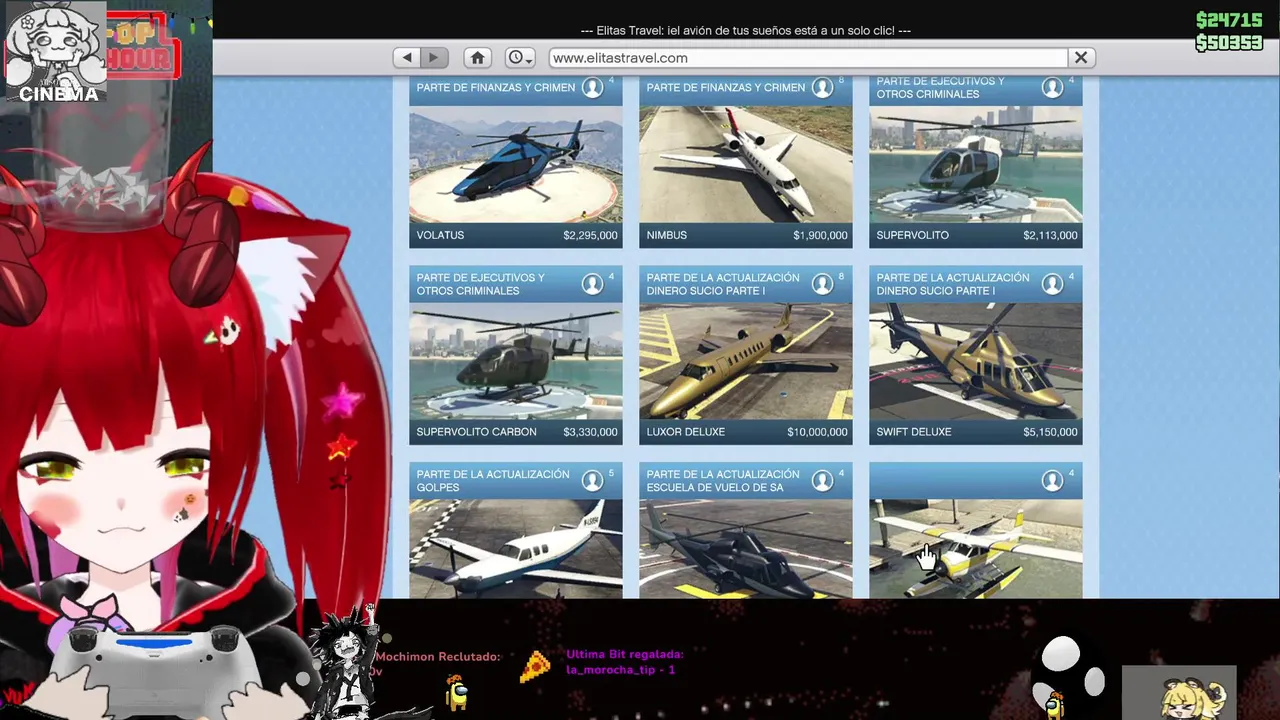This screenshot has width=1280, height=720.
Task: Click the $10,000,000 Luxor Deluxe price
Action: click(x=817, y=432)
